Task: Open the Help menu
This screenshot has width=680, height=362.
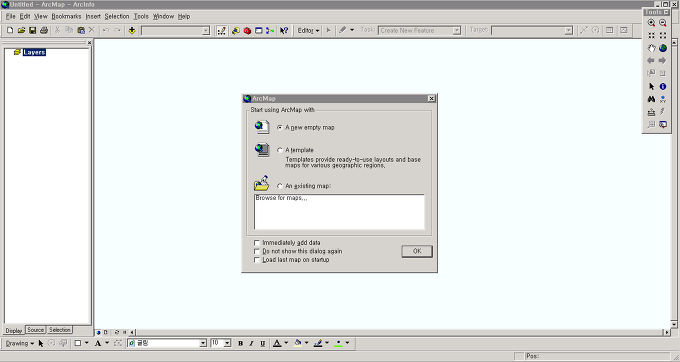Action: (x=184, y=16)
